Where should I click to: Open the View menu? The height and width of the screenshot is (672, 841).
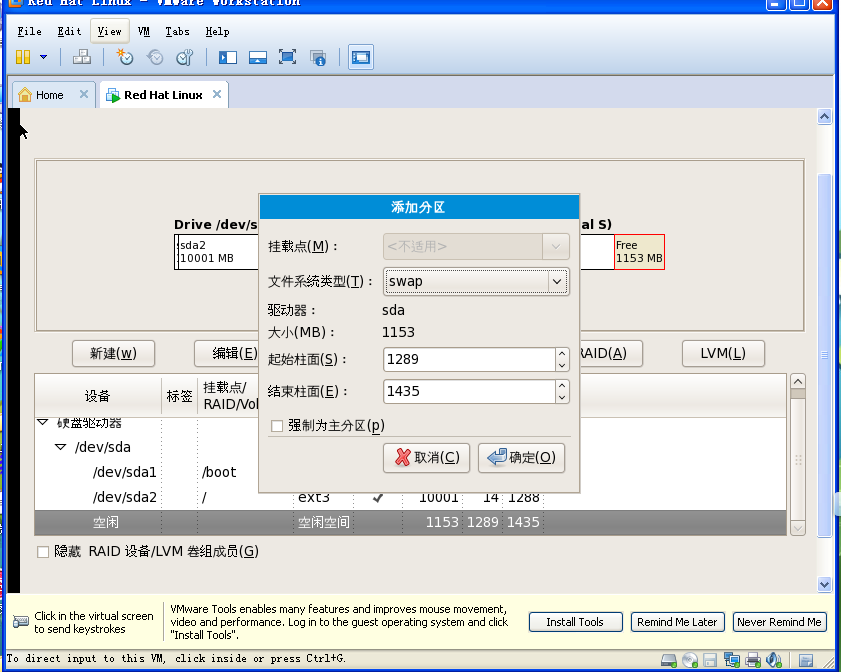coord(108,31)
